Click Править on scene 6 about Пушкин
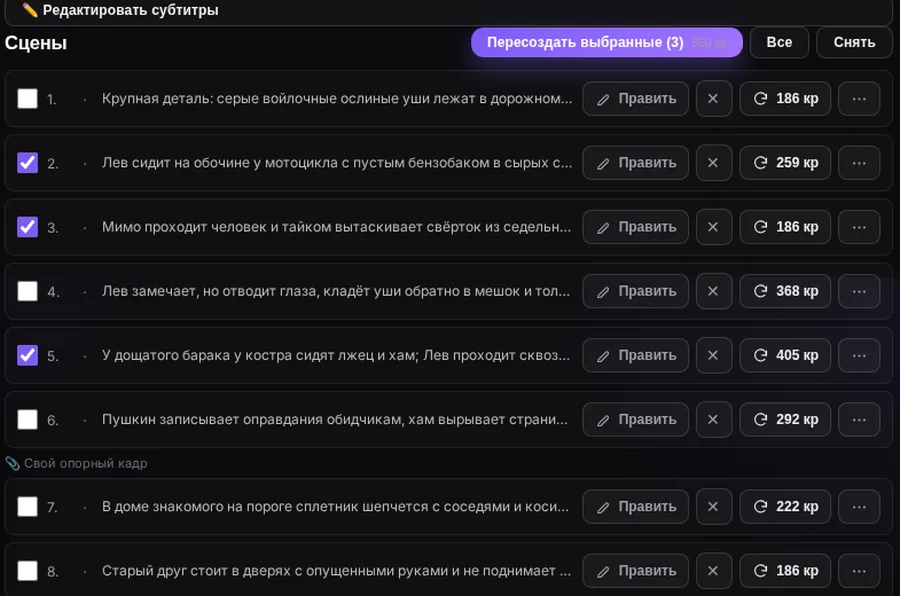The width and height of the screenshot is (900, 596). click(635, 420)
